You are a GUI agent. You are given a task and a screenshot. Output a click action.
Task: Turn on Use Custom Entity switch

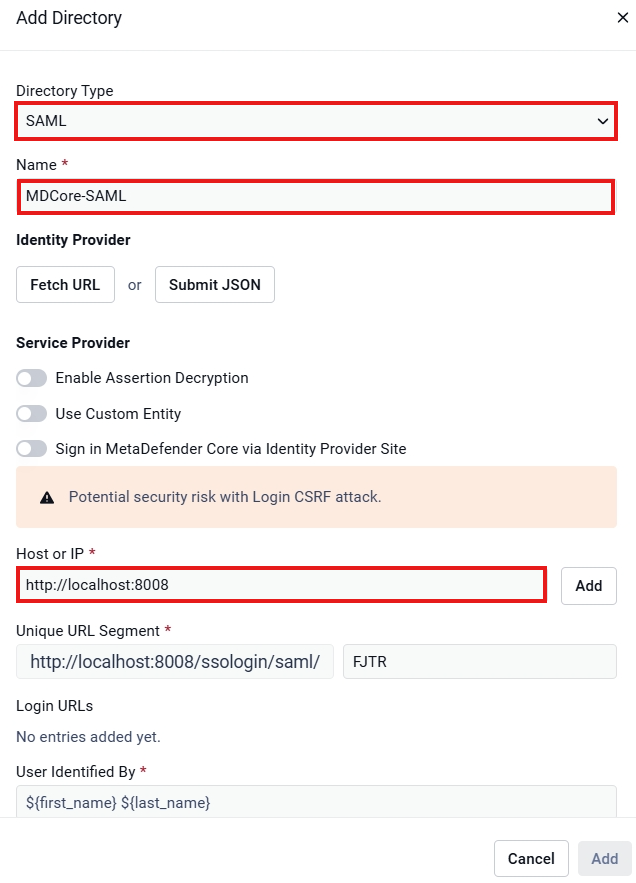click(32, 414)
